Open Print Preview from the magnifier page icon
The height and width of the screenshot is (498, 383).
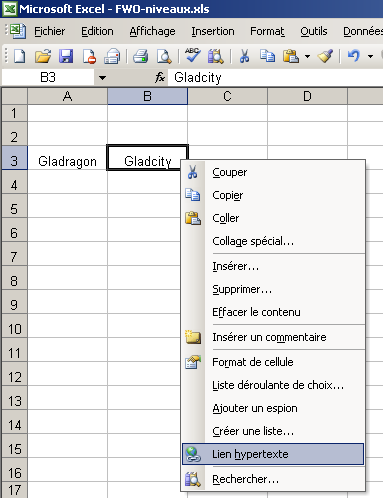click(164, 56)
